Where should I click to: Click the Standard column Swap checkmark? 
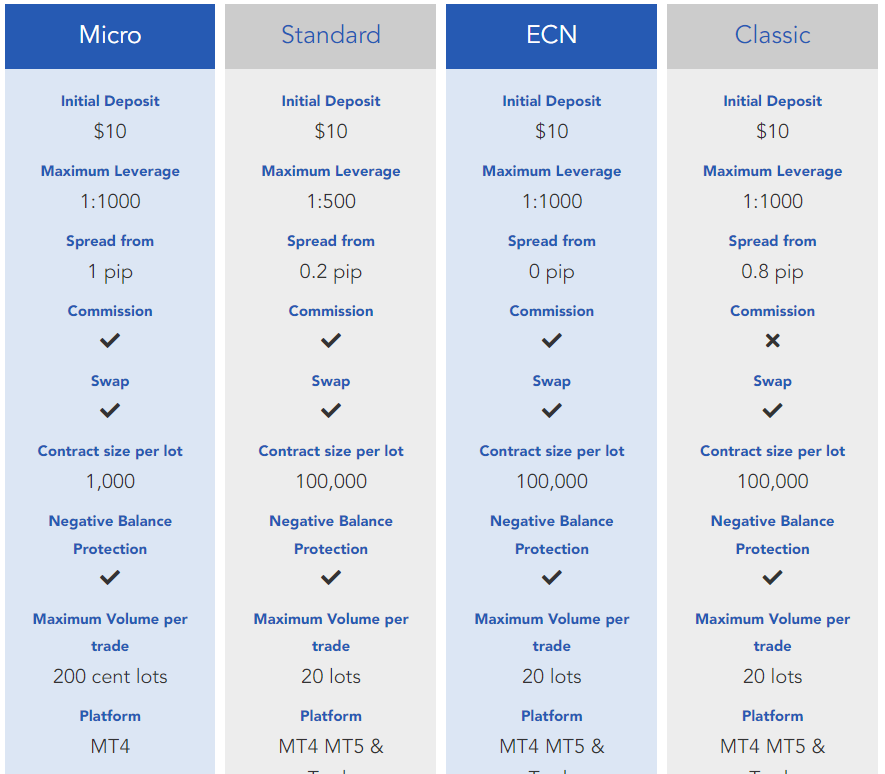tap(331, 411)
